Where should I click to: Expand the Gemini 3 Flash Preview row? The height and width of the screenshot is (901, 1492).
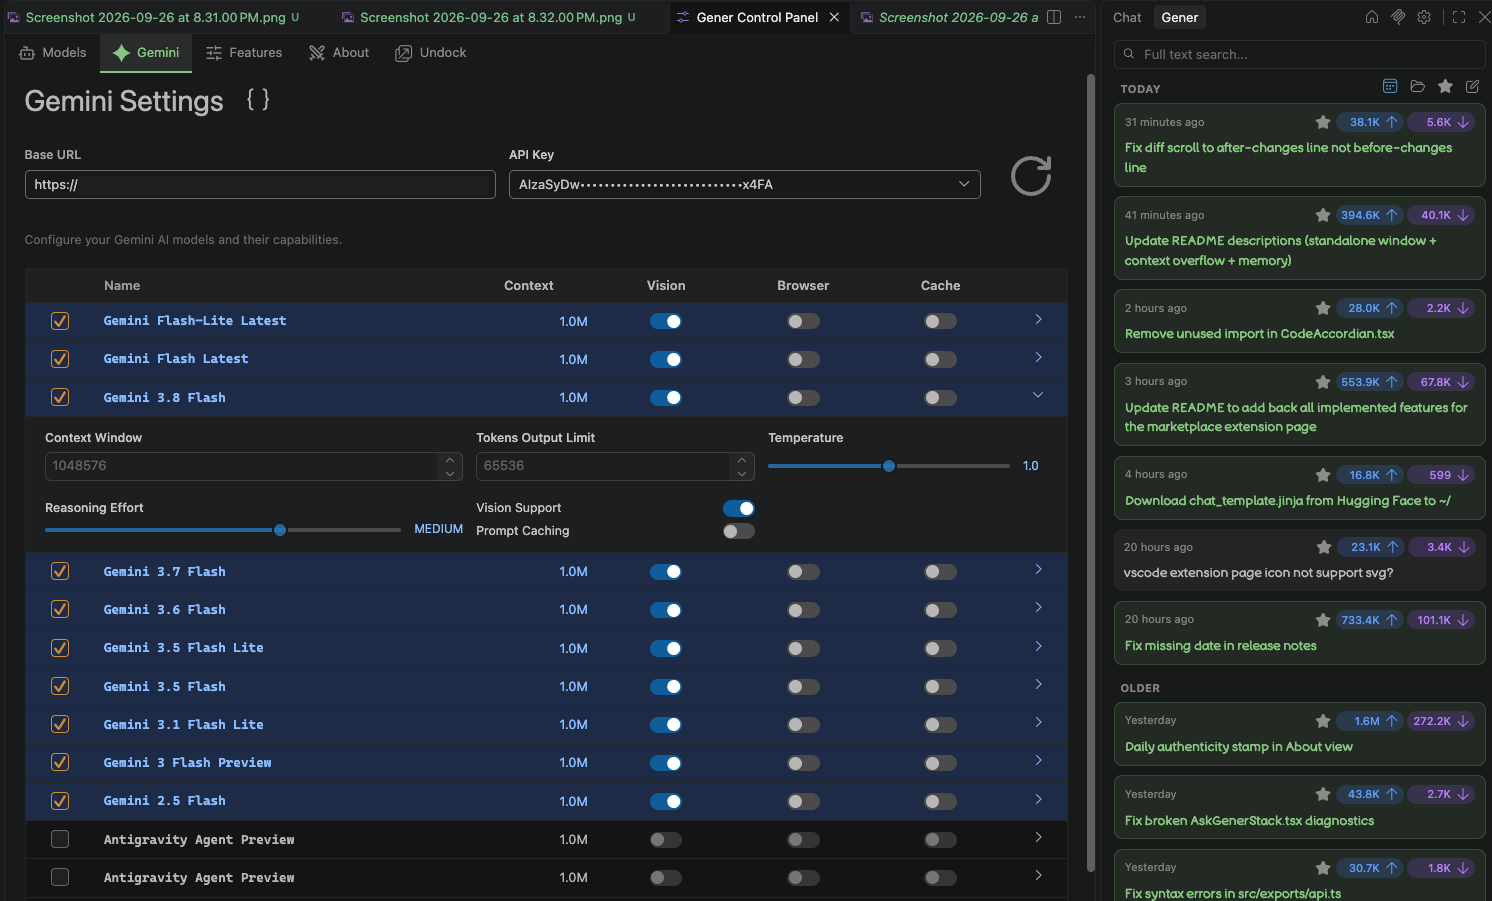(1038, 760)
